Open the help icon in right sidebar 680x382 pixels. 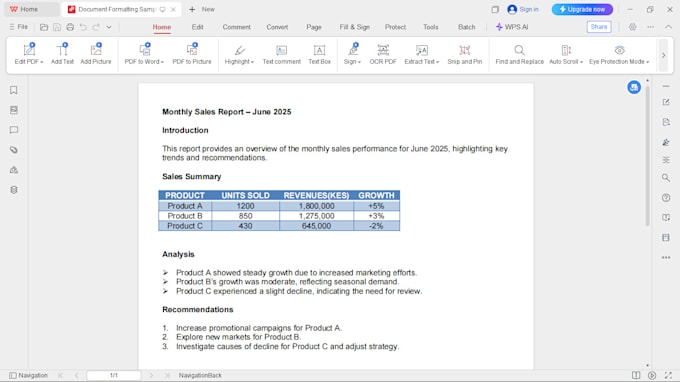[x=666, y=198]
